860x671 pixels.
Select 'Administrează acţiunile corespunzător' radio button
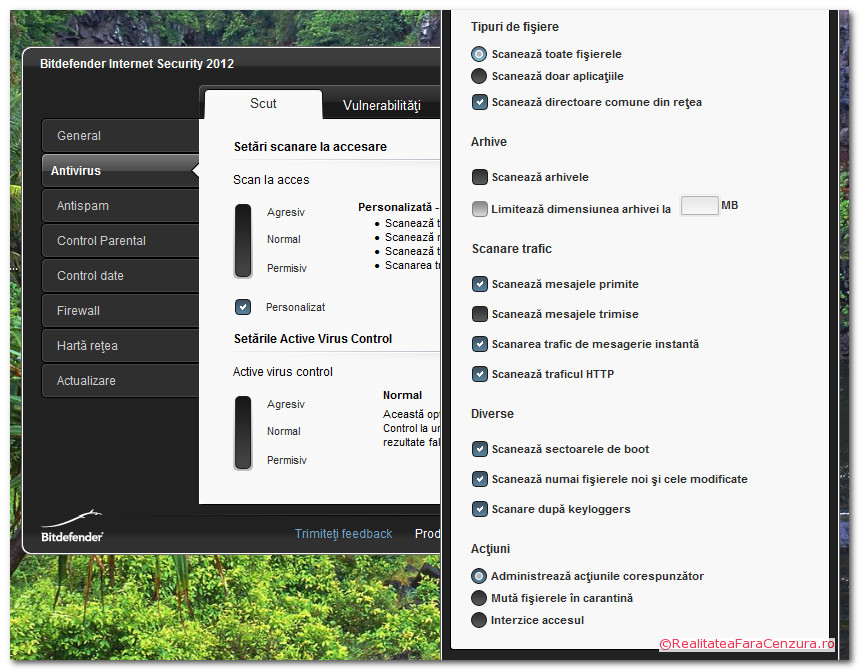[479, 576]
